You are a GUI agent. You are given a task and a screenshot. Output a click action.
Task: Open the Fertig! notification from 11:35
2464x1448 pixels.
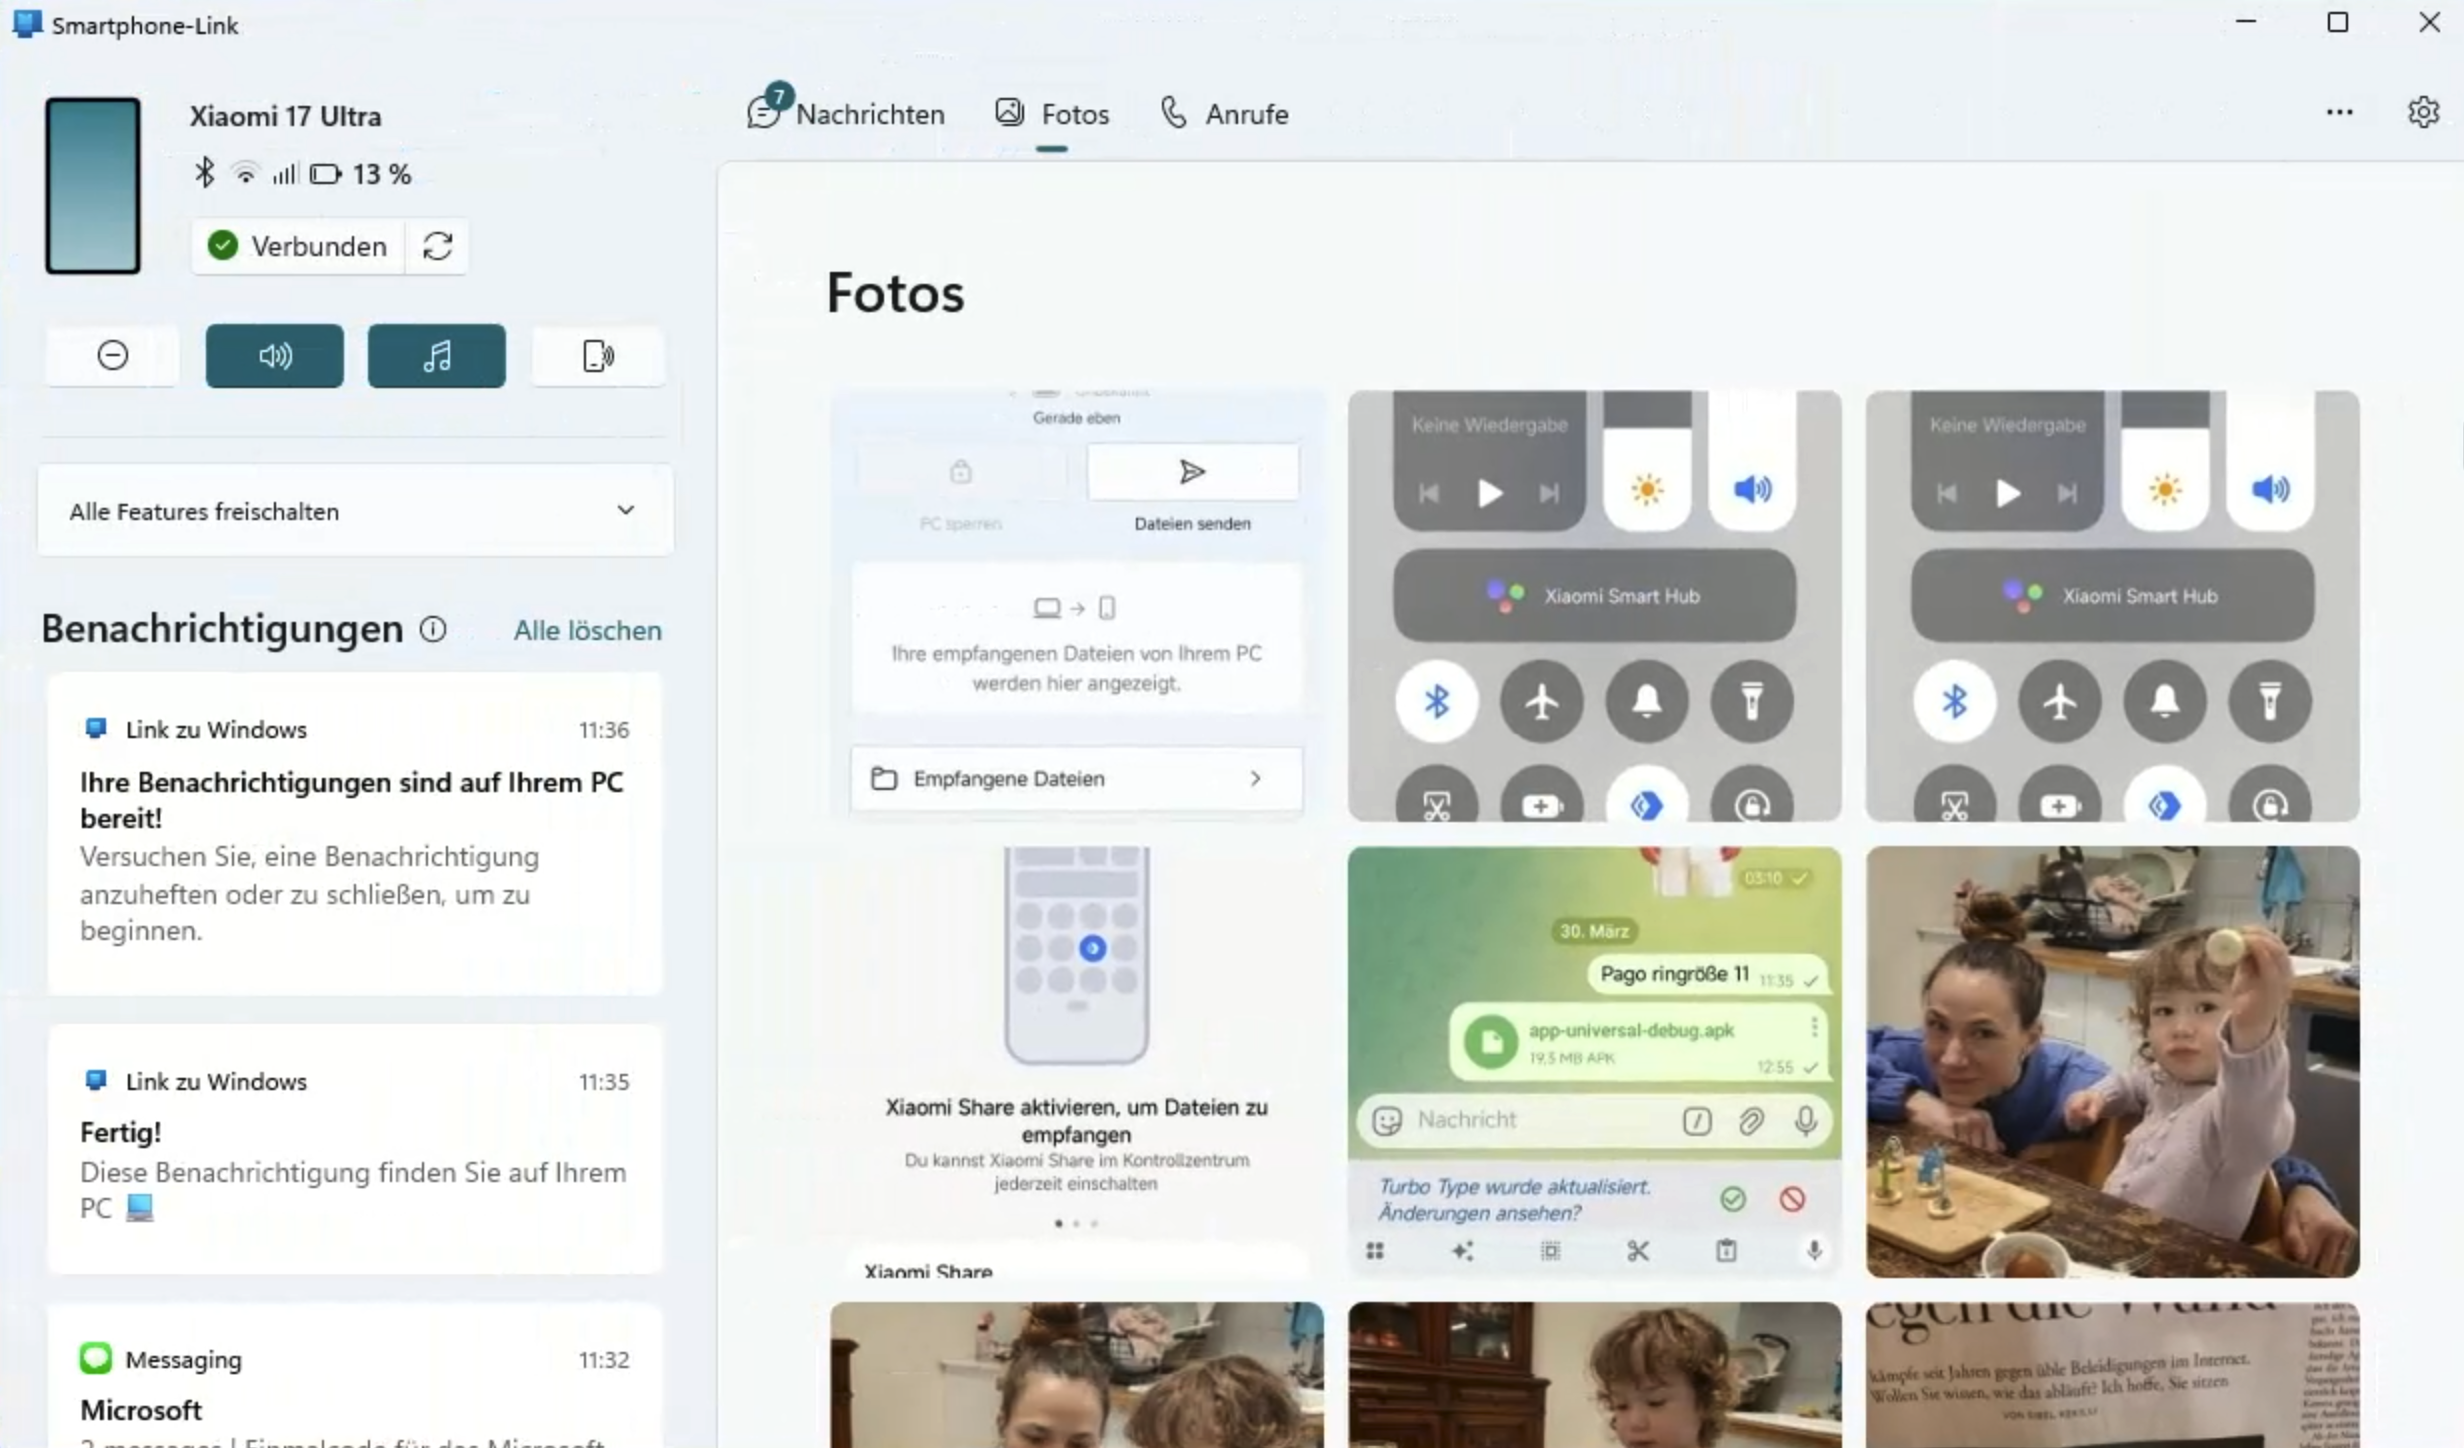coord(355,1148)
